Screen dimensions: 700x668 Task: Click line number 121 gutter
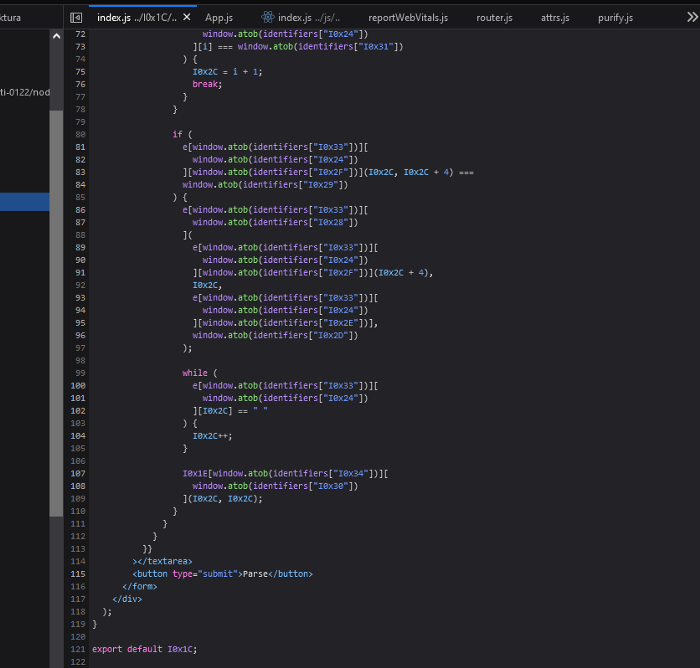click(79, 649)
